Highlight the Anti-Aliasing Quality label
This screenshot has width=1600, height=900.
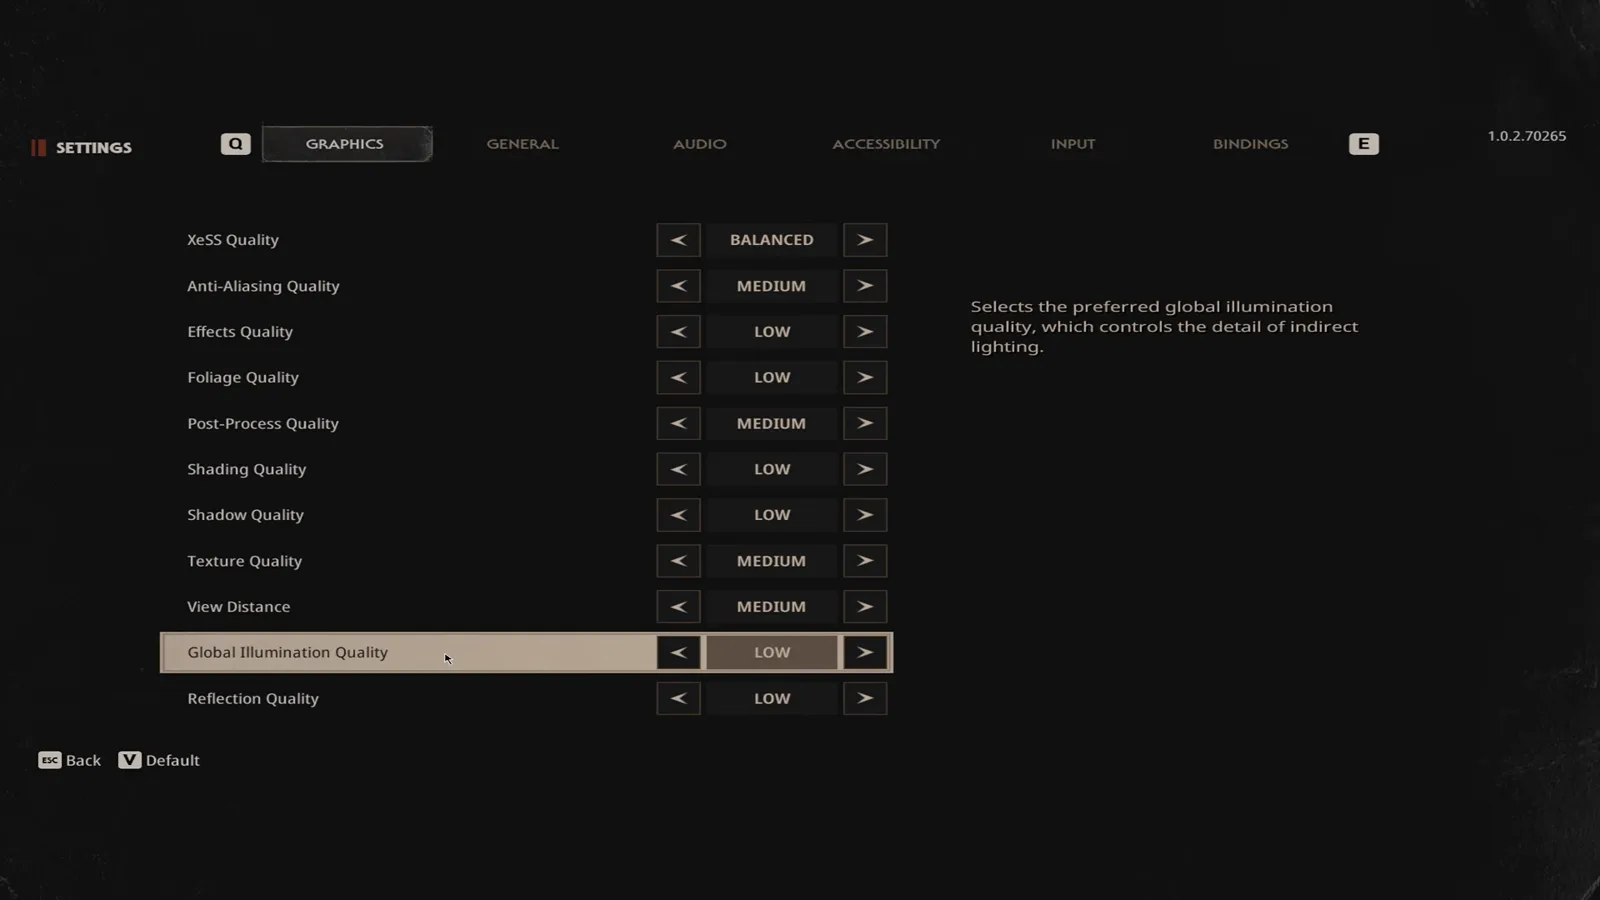263,286
